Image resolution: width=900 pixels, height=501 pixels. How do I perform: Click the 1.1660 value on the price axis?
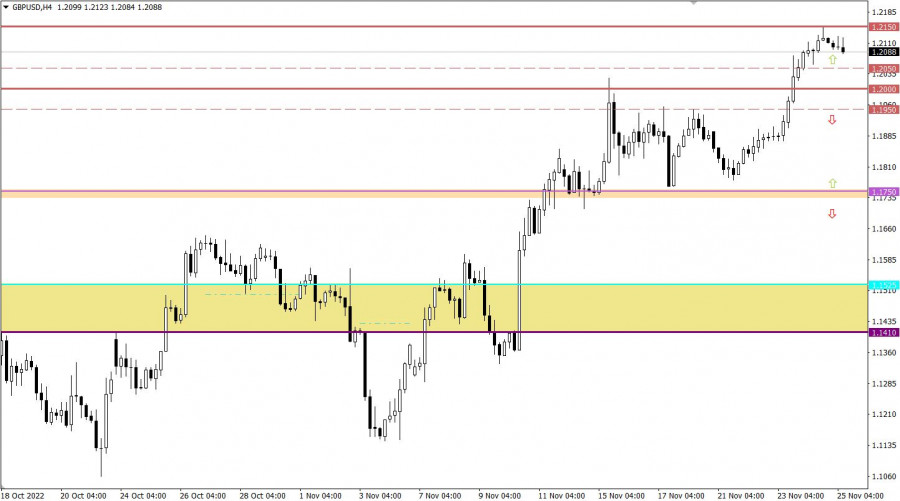884,228
